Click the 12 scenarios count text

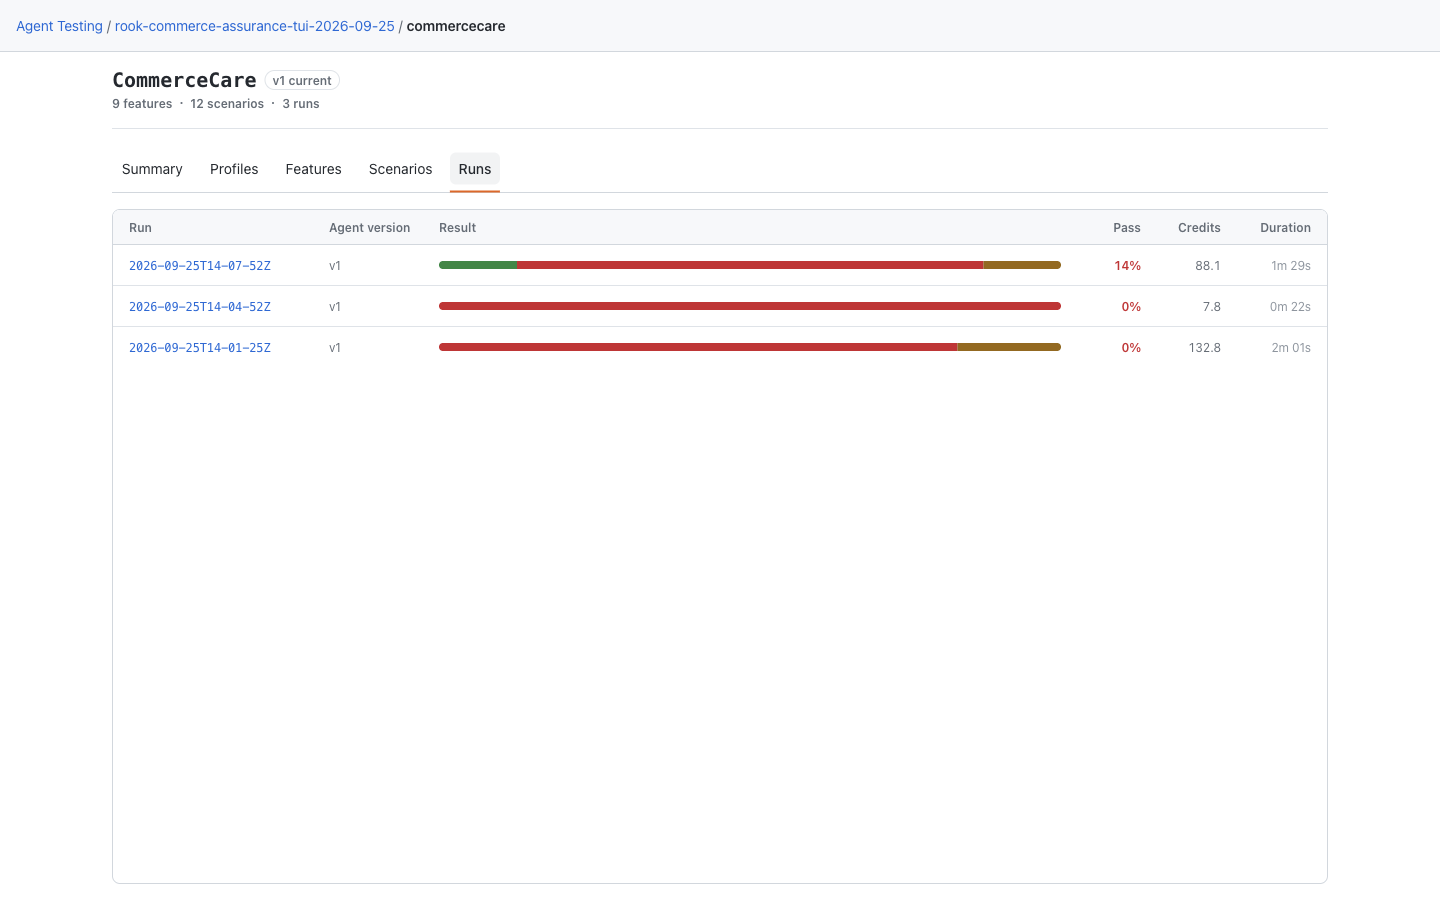227,104
